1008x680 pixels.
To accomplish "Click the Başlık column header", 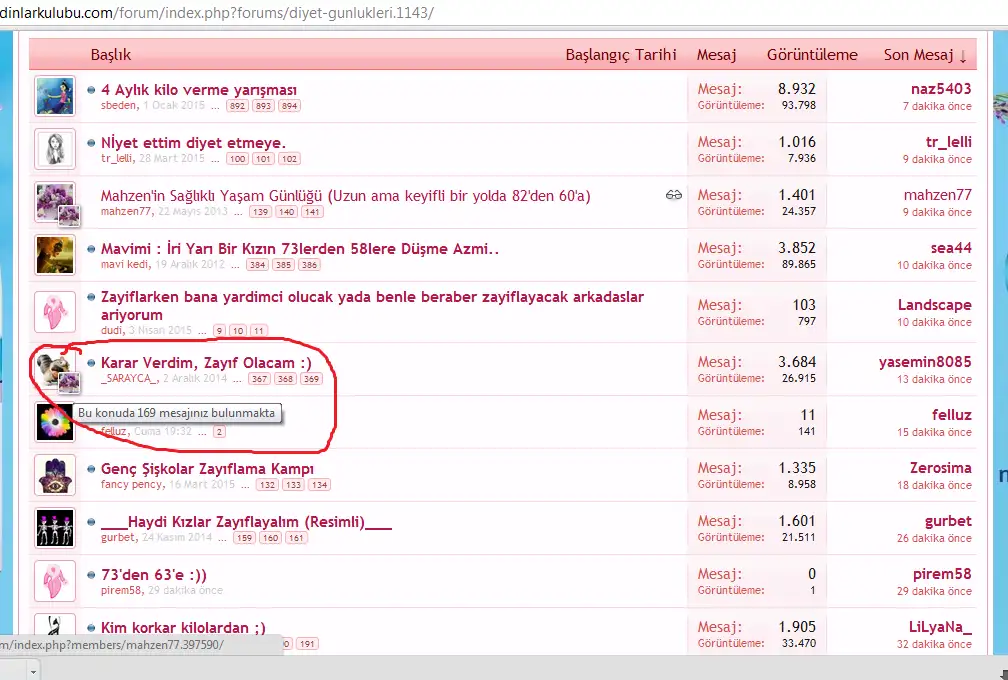I will [x=111, y=55].
